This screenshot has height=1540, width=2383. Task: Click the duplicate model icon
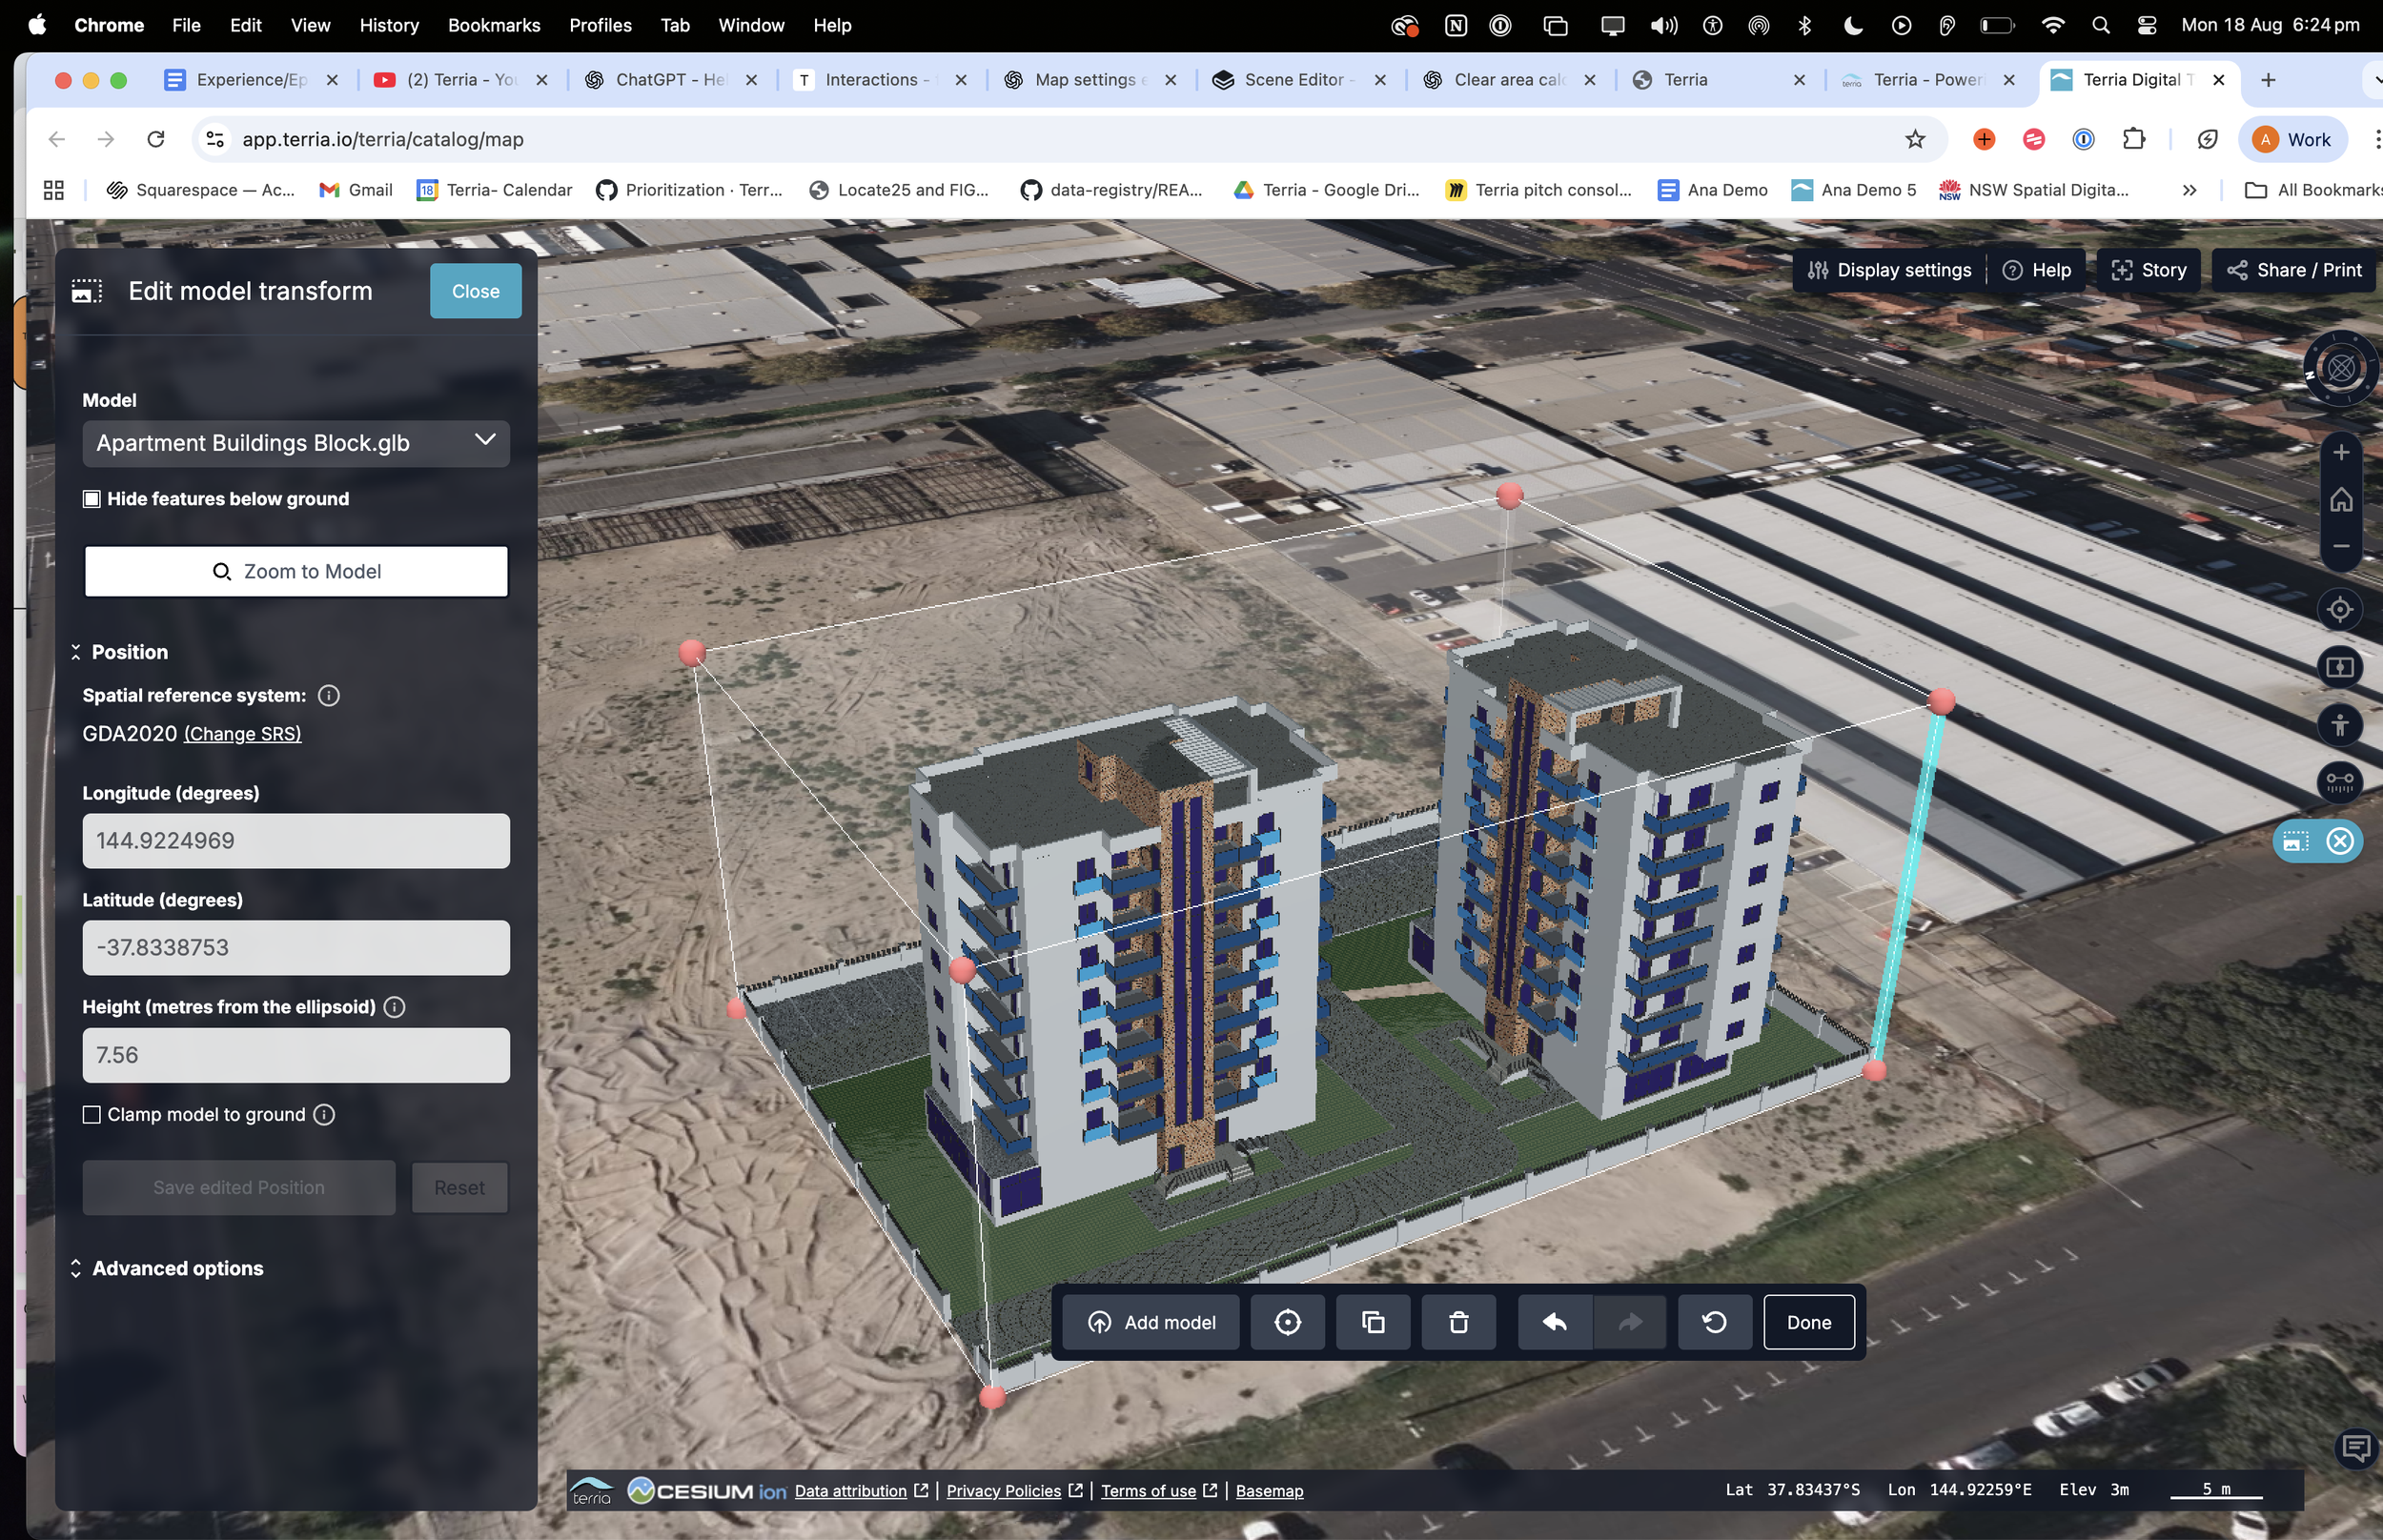point(1373,1322)
